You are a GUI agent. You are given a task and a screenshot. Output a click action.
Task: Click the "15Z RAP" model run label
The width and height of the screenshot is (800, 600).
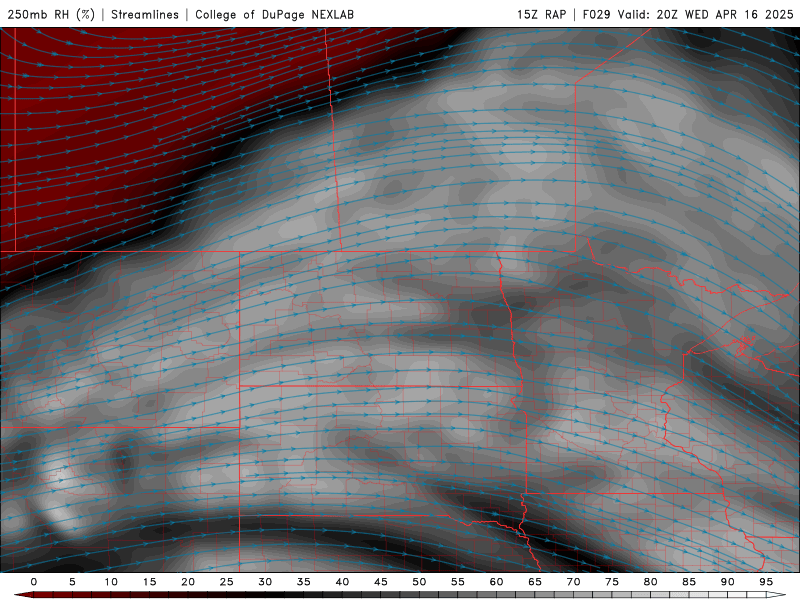pos(541,14)
